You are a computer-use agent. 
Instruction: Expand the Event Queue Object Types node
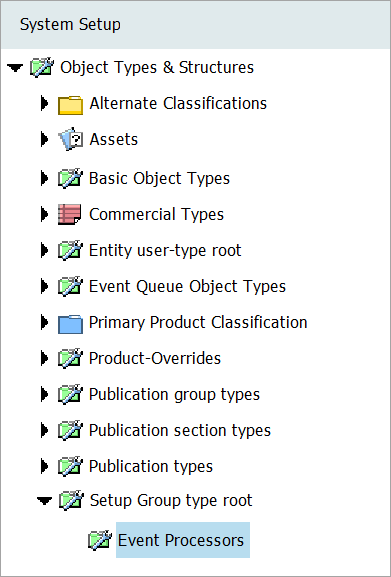pos(44,286)
